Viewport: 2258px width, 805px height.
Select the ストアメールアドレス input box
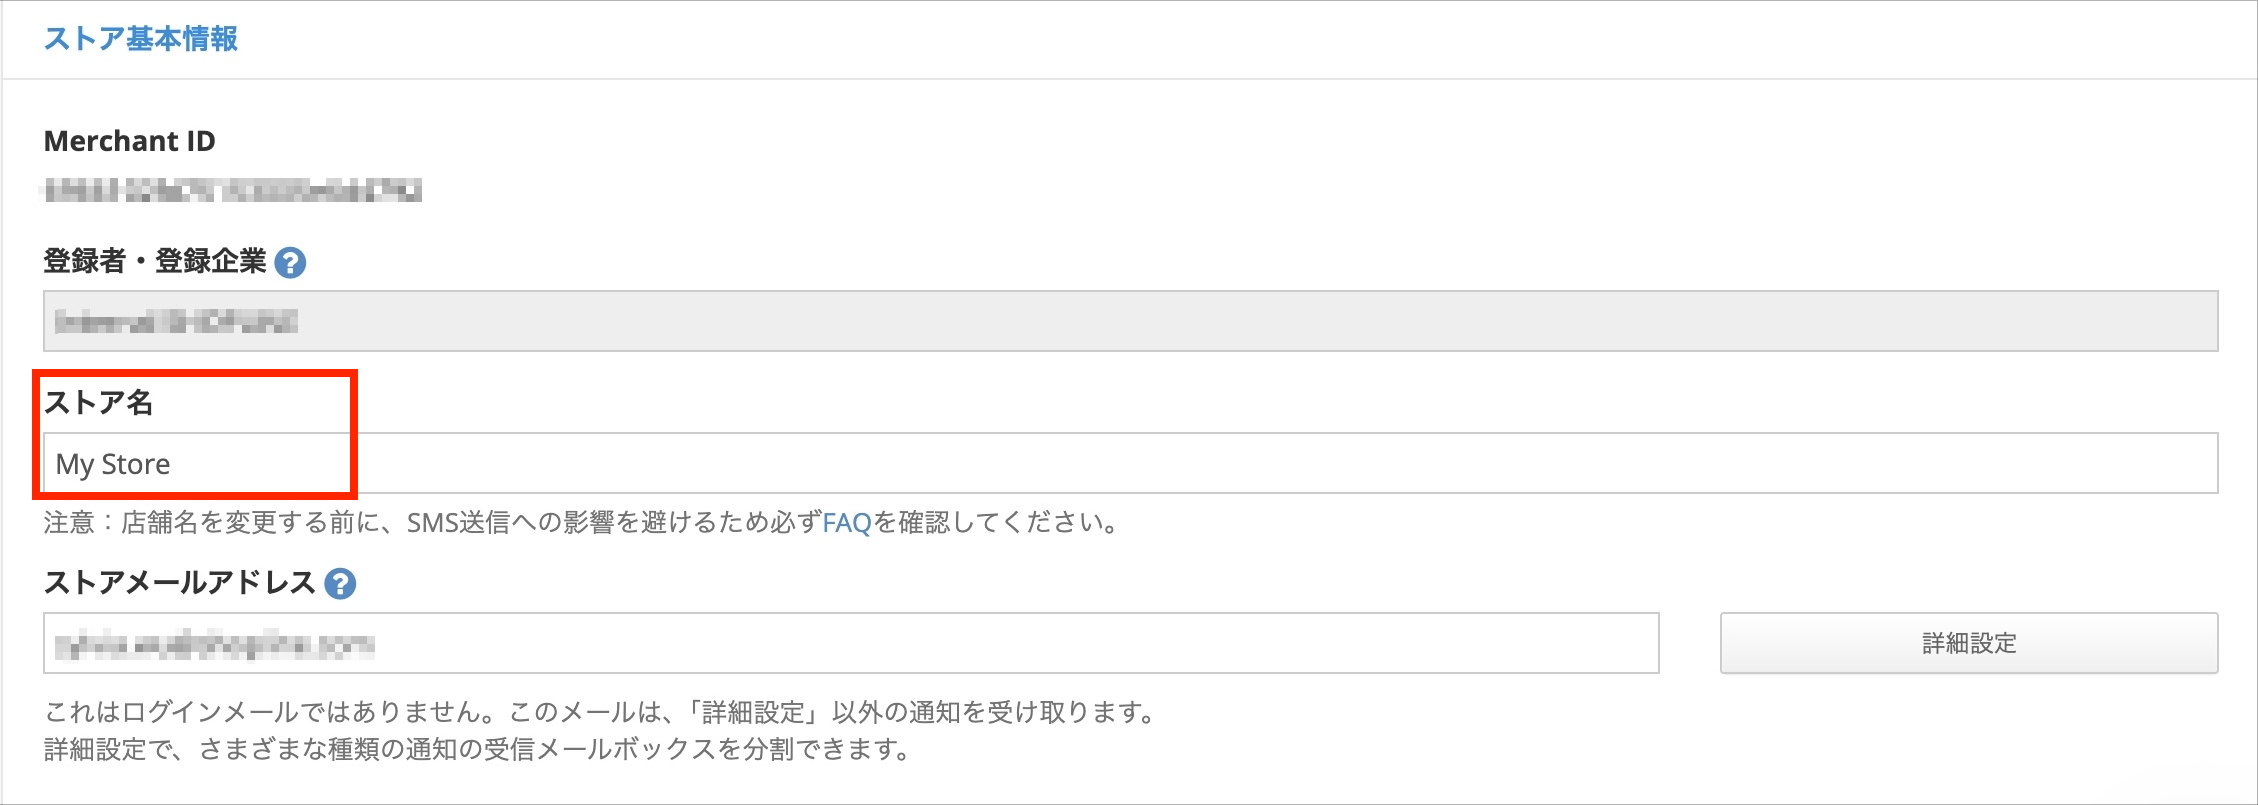(x=851, y=643)
